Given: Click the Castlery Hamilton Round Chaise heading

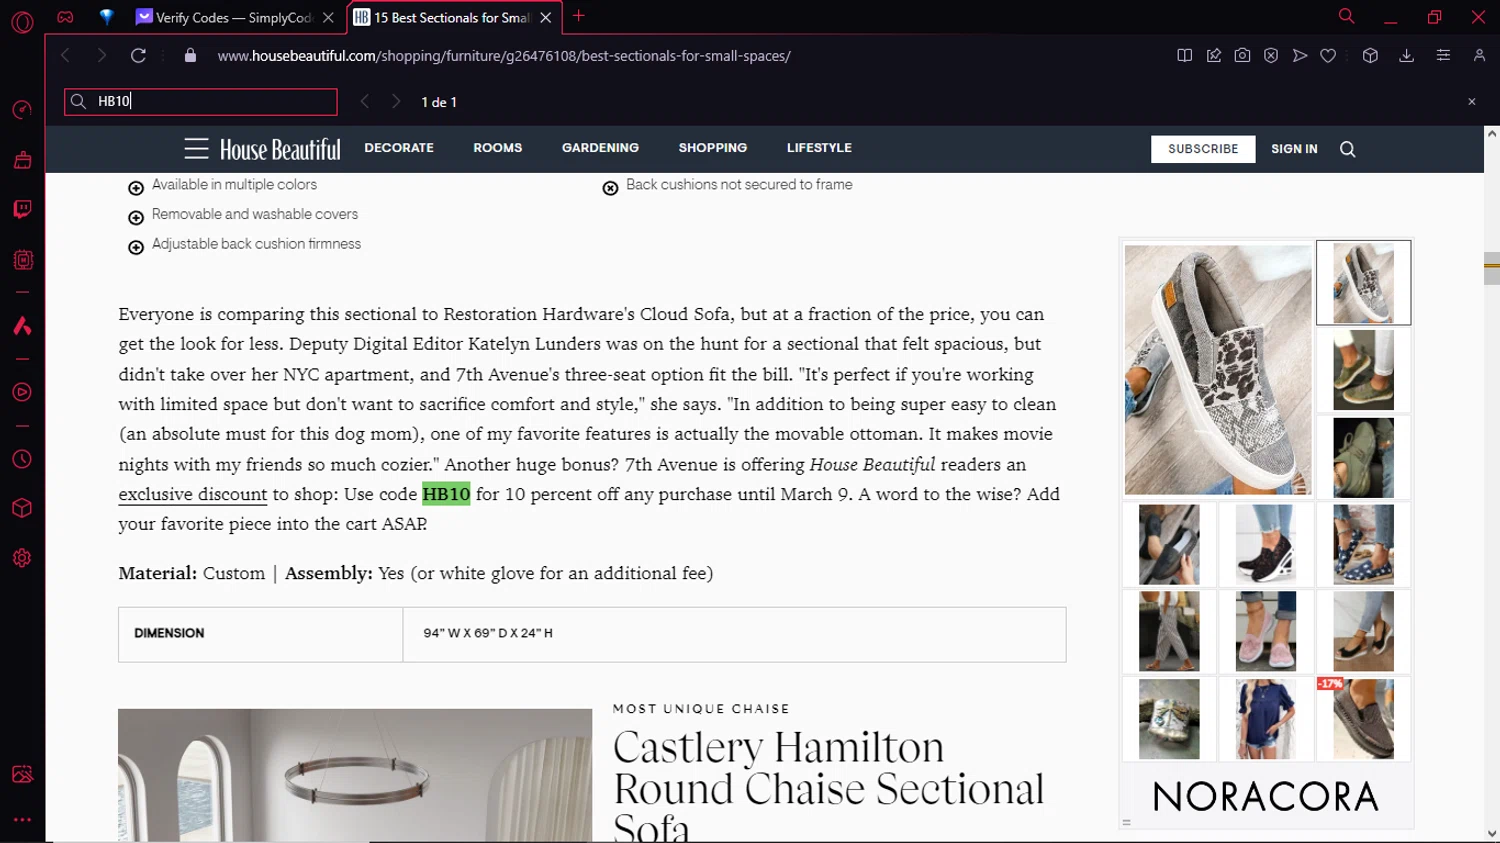Looking at the screenshot, I should [x=828, y=788].
